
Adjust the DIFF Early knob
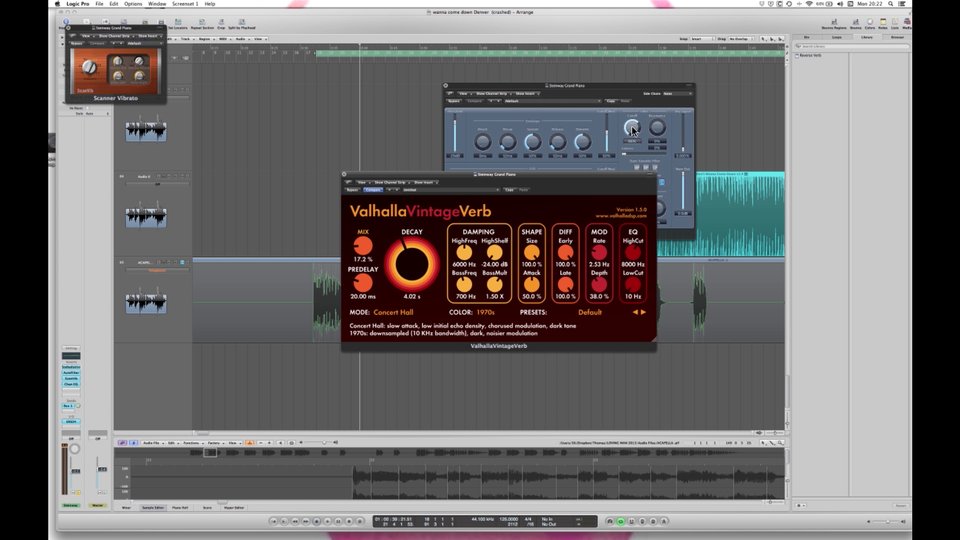565,252
